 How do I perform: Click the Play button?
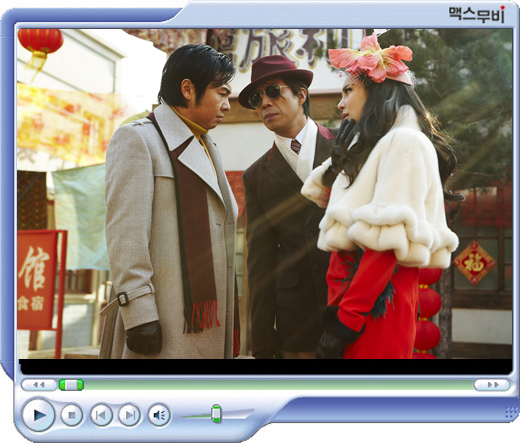coord(39,415)
